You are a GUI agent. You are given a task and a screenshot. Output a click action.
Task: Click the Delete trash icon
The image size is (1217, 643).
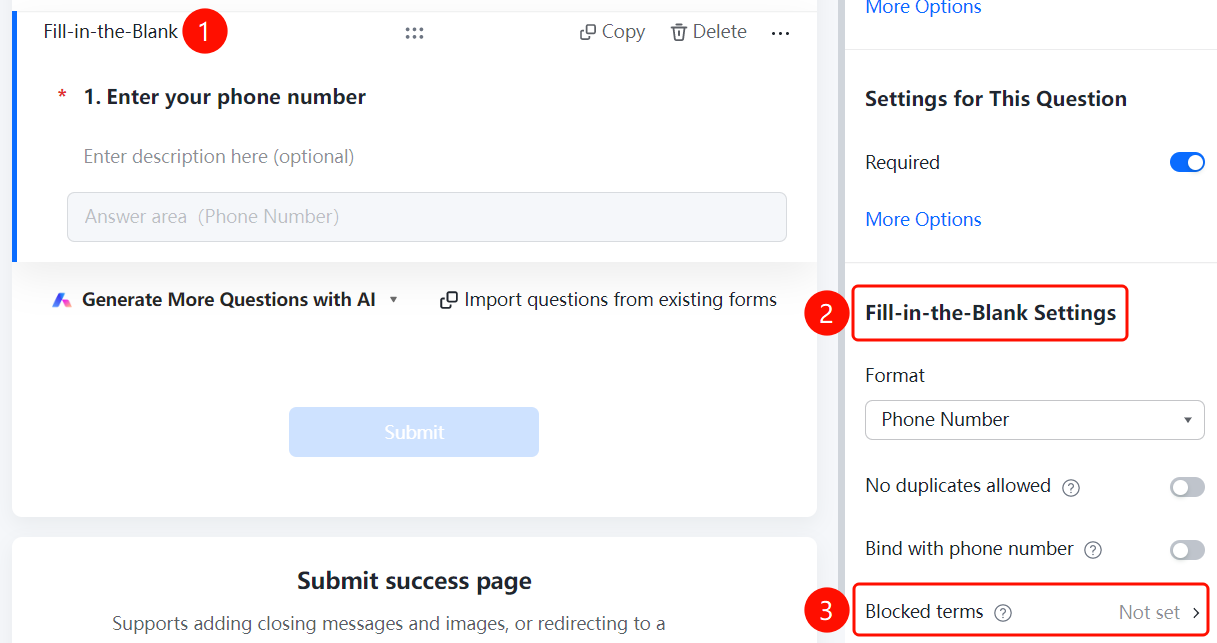679,32
